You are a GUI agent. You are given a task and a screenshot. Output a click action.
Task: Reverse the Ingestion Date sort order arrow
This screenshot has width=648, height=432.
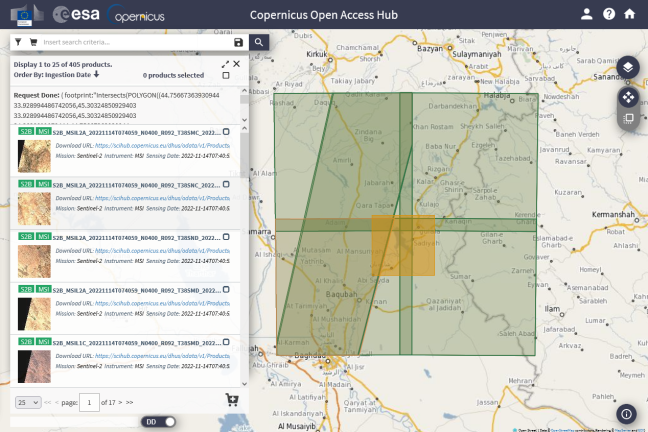[x=97, y=74]
